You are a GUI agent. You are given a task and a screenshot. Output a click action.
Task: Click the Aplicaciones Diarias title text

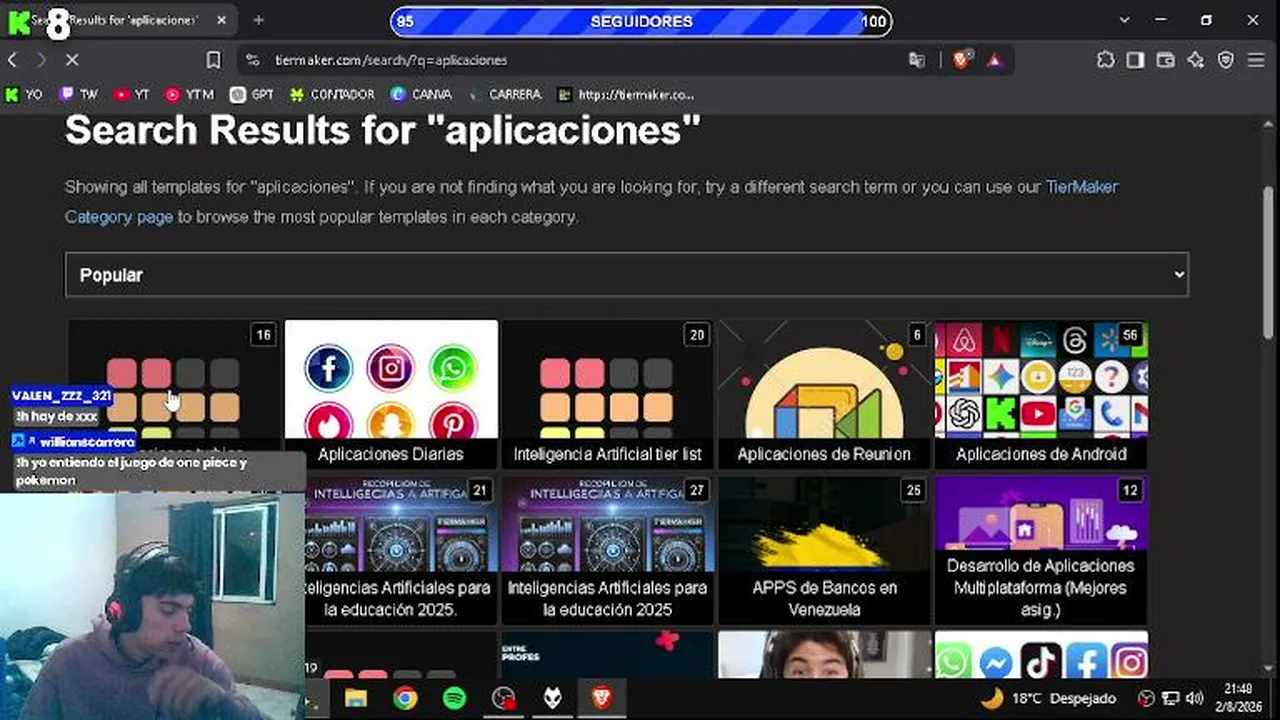391,454
